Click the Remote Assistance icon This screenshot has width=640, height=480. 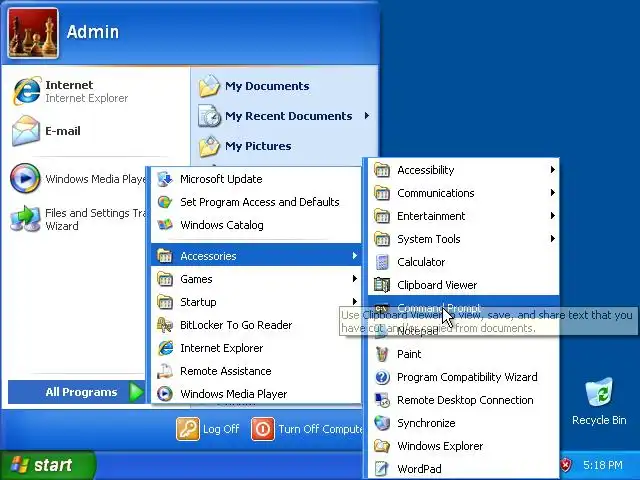[x=165, y=371]
